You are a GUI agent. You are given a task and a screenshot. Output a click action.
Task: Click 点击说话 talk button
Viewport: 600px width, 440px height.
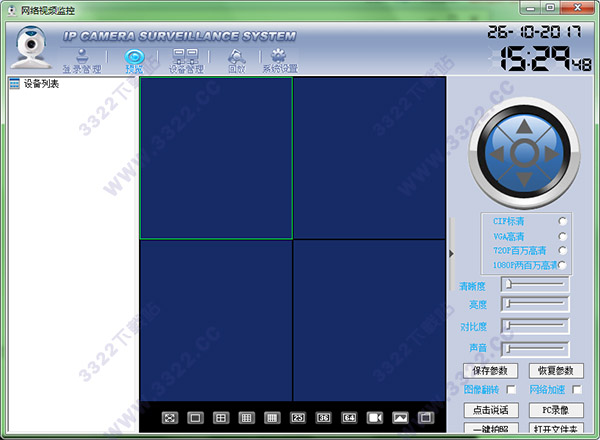(491, 410)
